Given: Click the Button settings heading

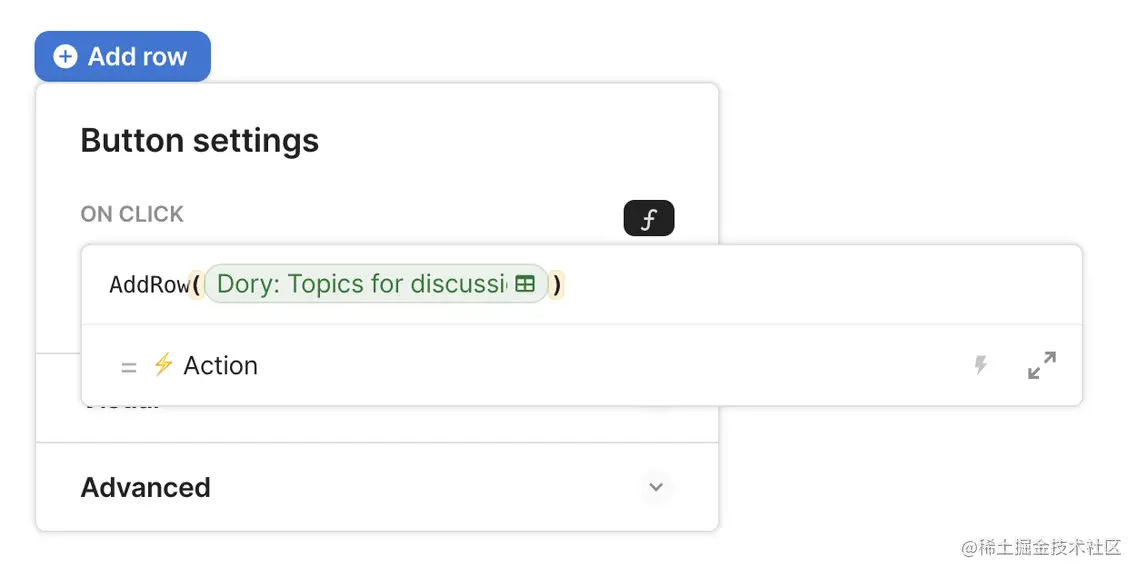Looking at the screenshot, I should [x=199, y=141].
